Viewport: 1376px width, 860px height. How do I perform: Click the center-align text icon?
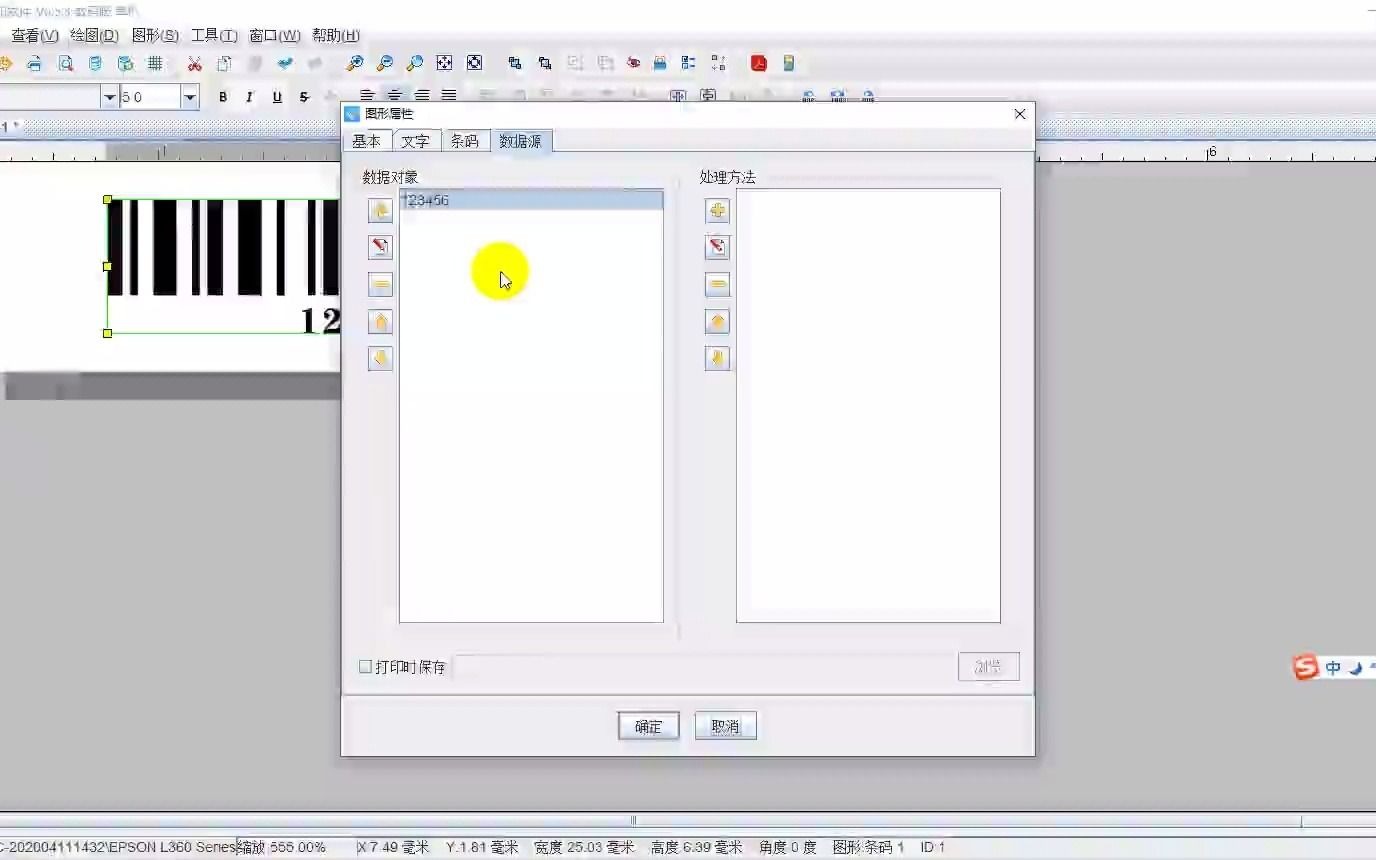[395, 96]
